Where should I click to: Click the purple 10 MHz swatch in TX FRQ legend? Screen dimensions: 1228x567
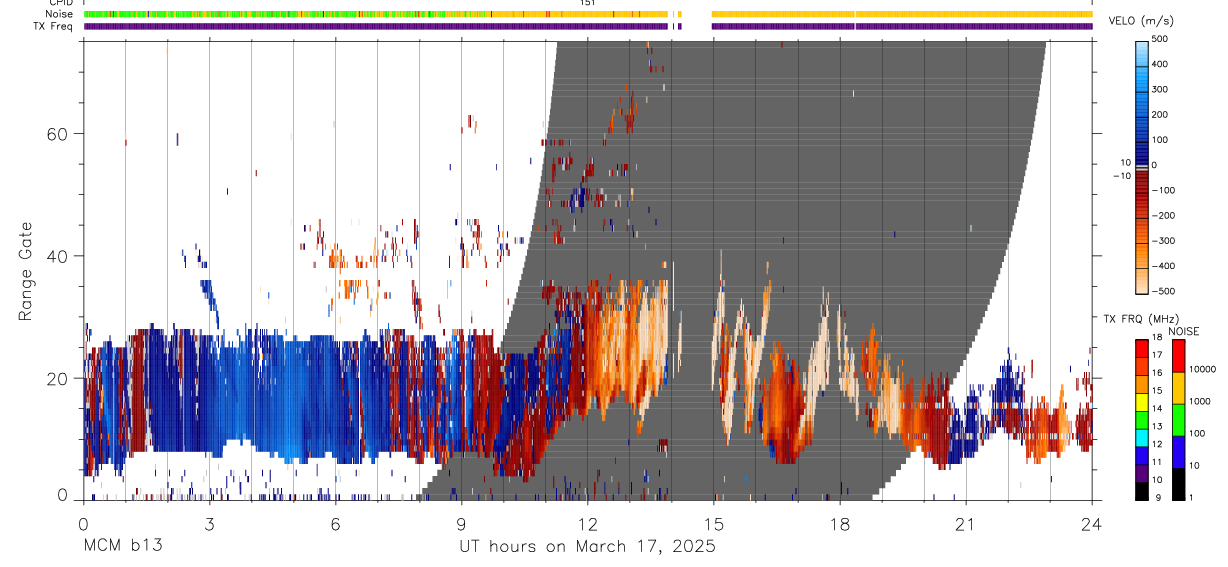coord(1142,473)
